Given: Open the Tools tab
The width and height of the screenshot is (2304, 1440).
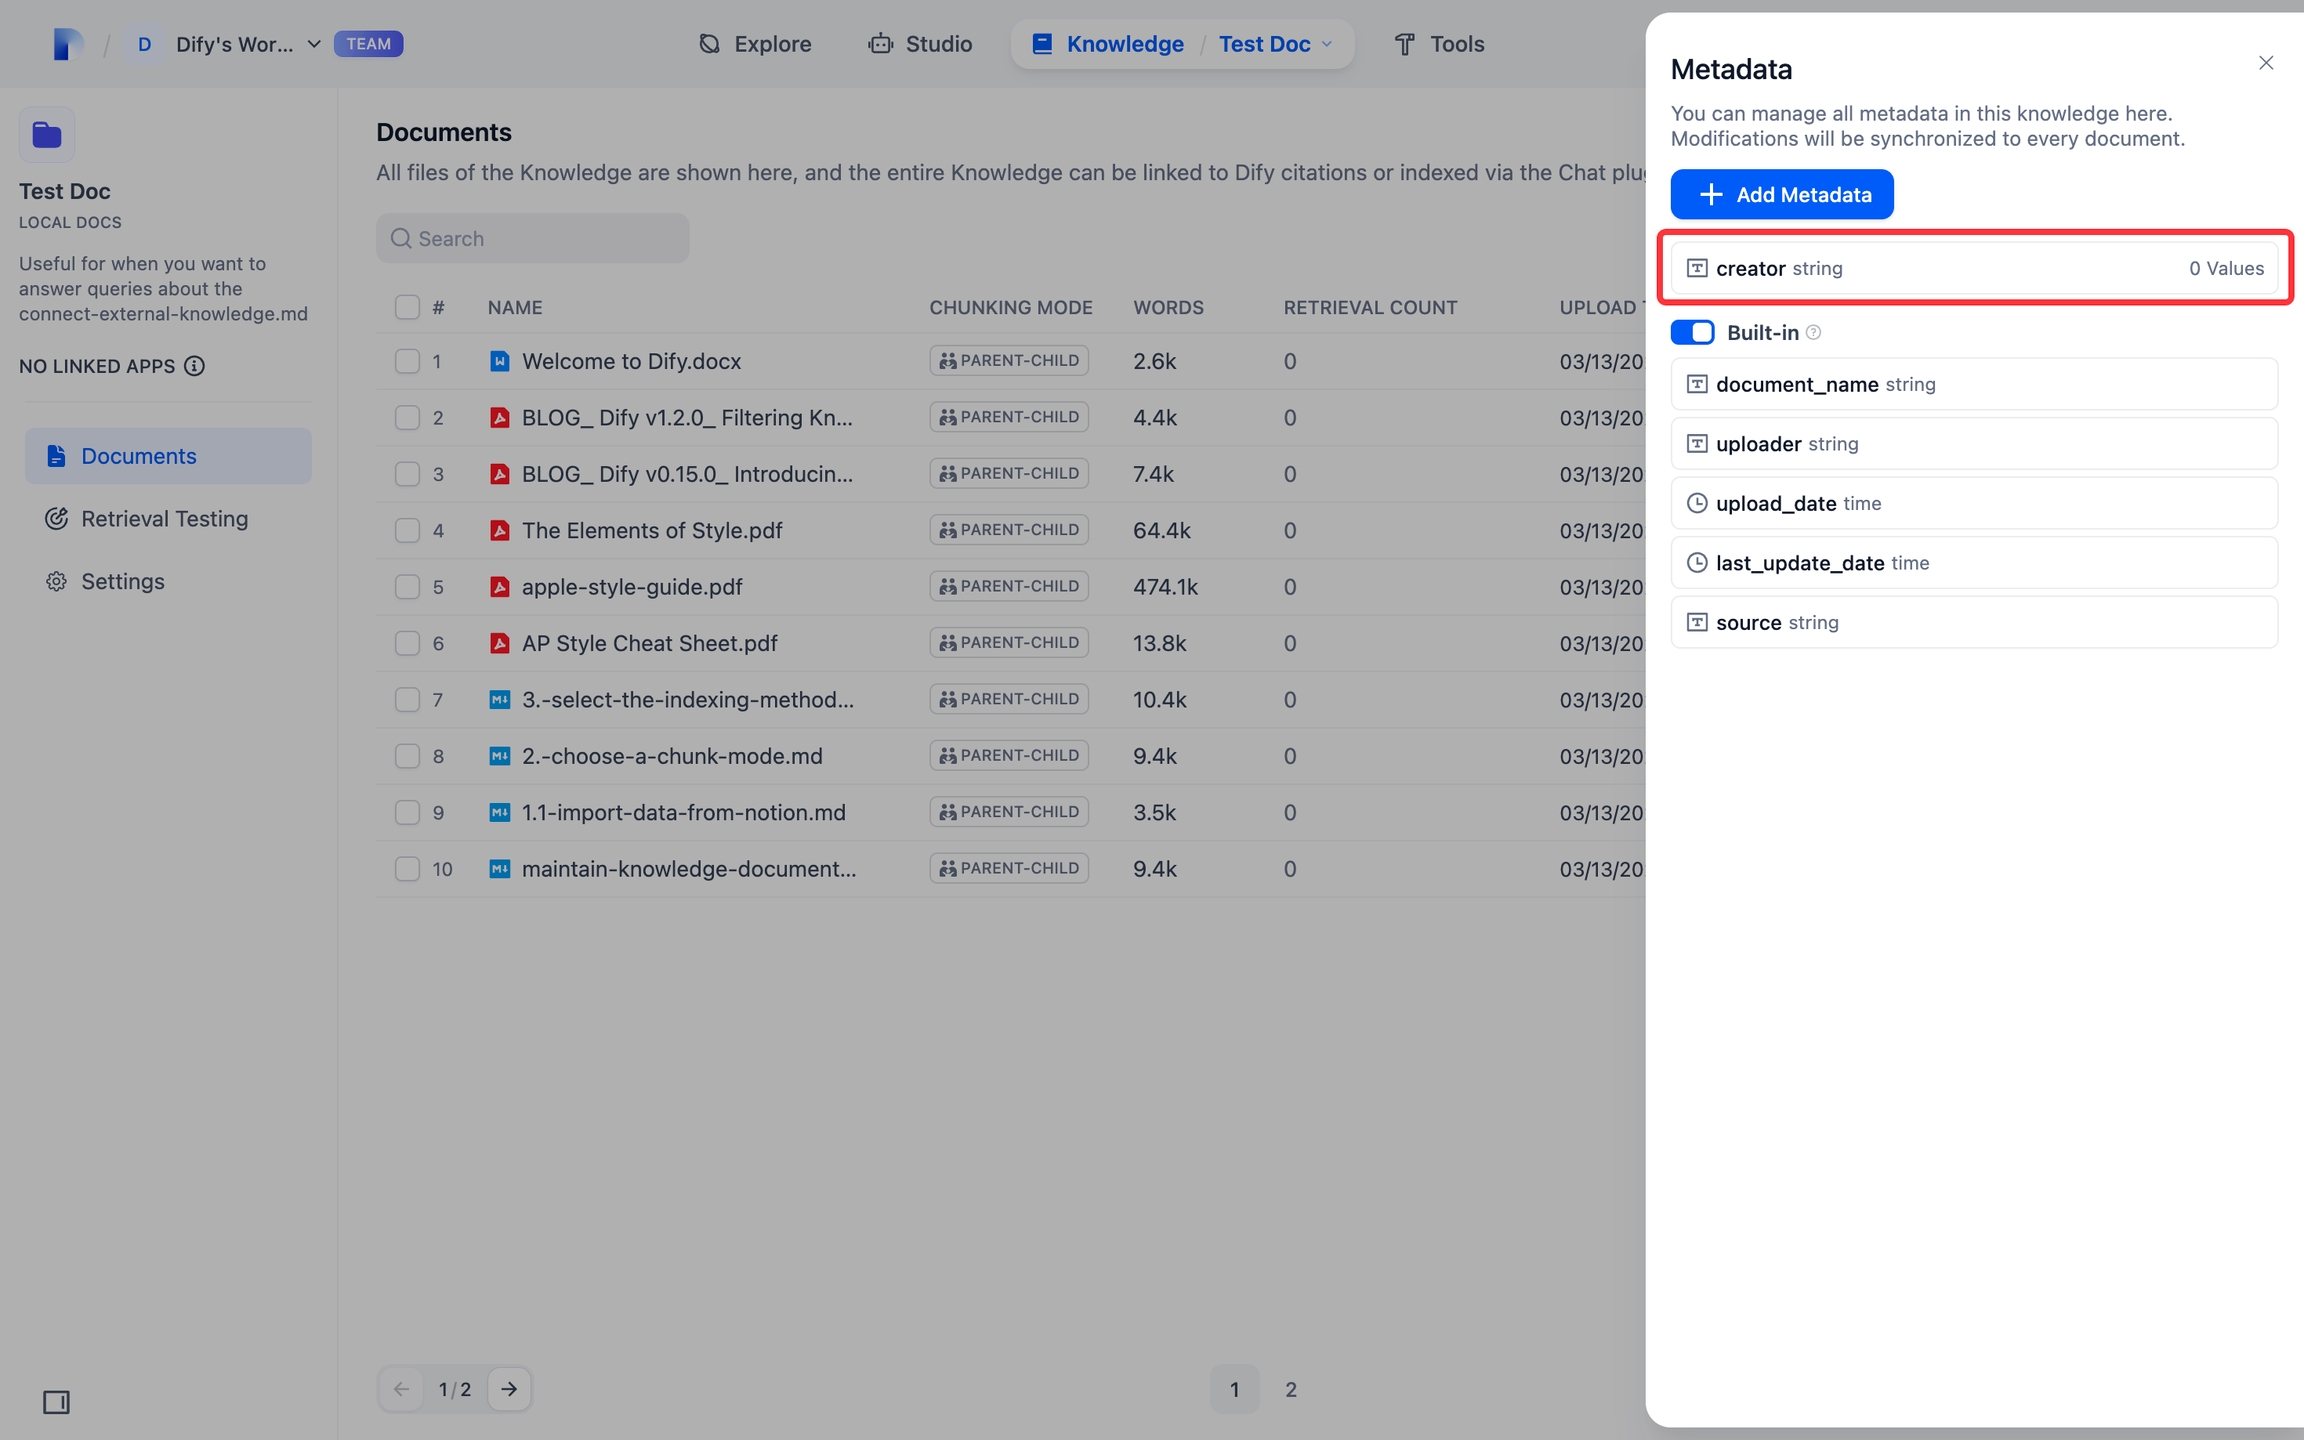Looking at the screenshot, I should click(1438, 44).
